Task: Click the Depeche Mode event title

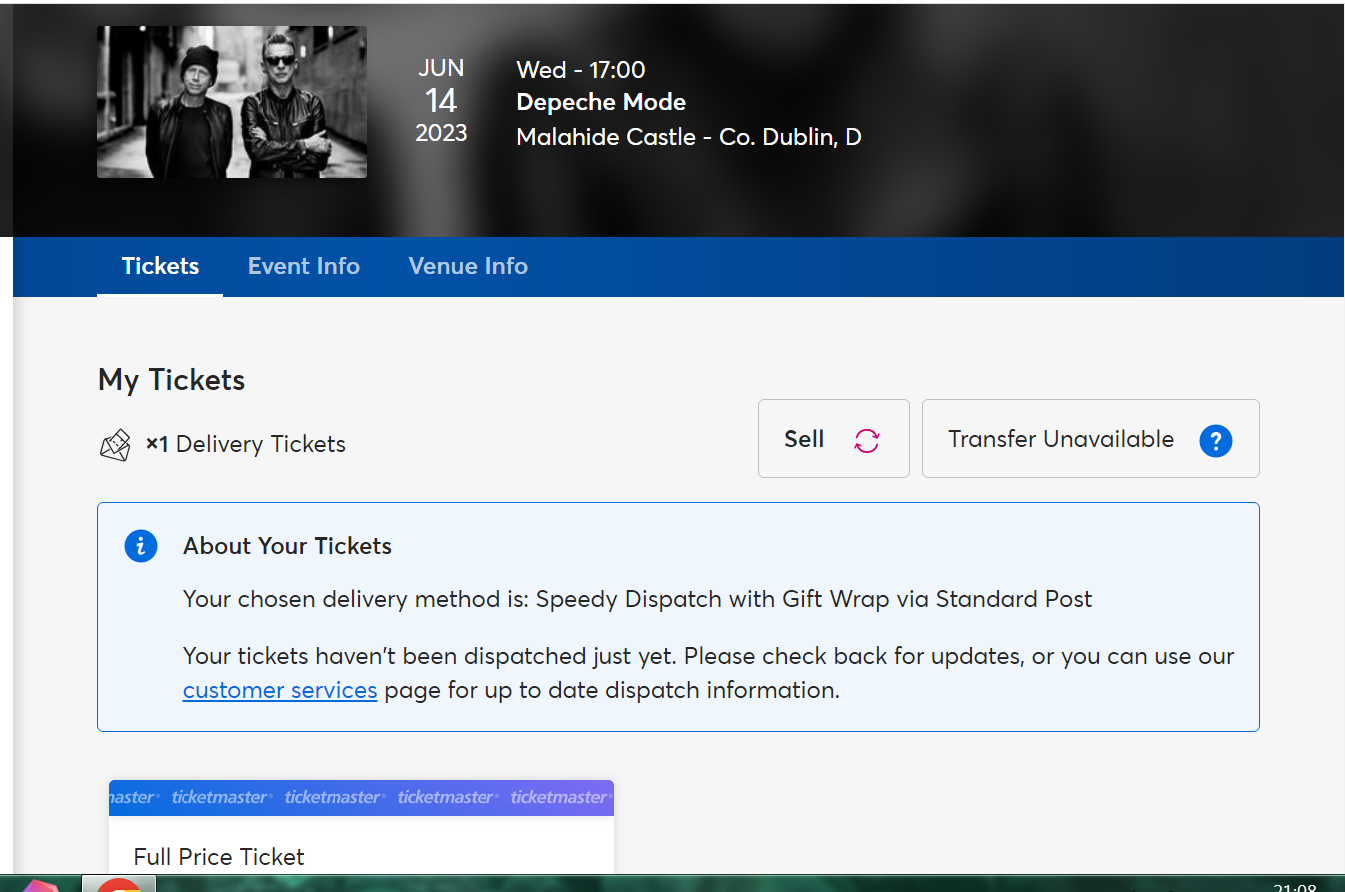Action: (601, 102)
